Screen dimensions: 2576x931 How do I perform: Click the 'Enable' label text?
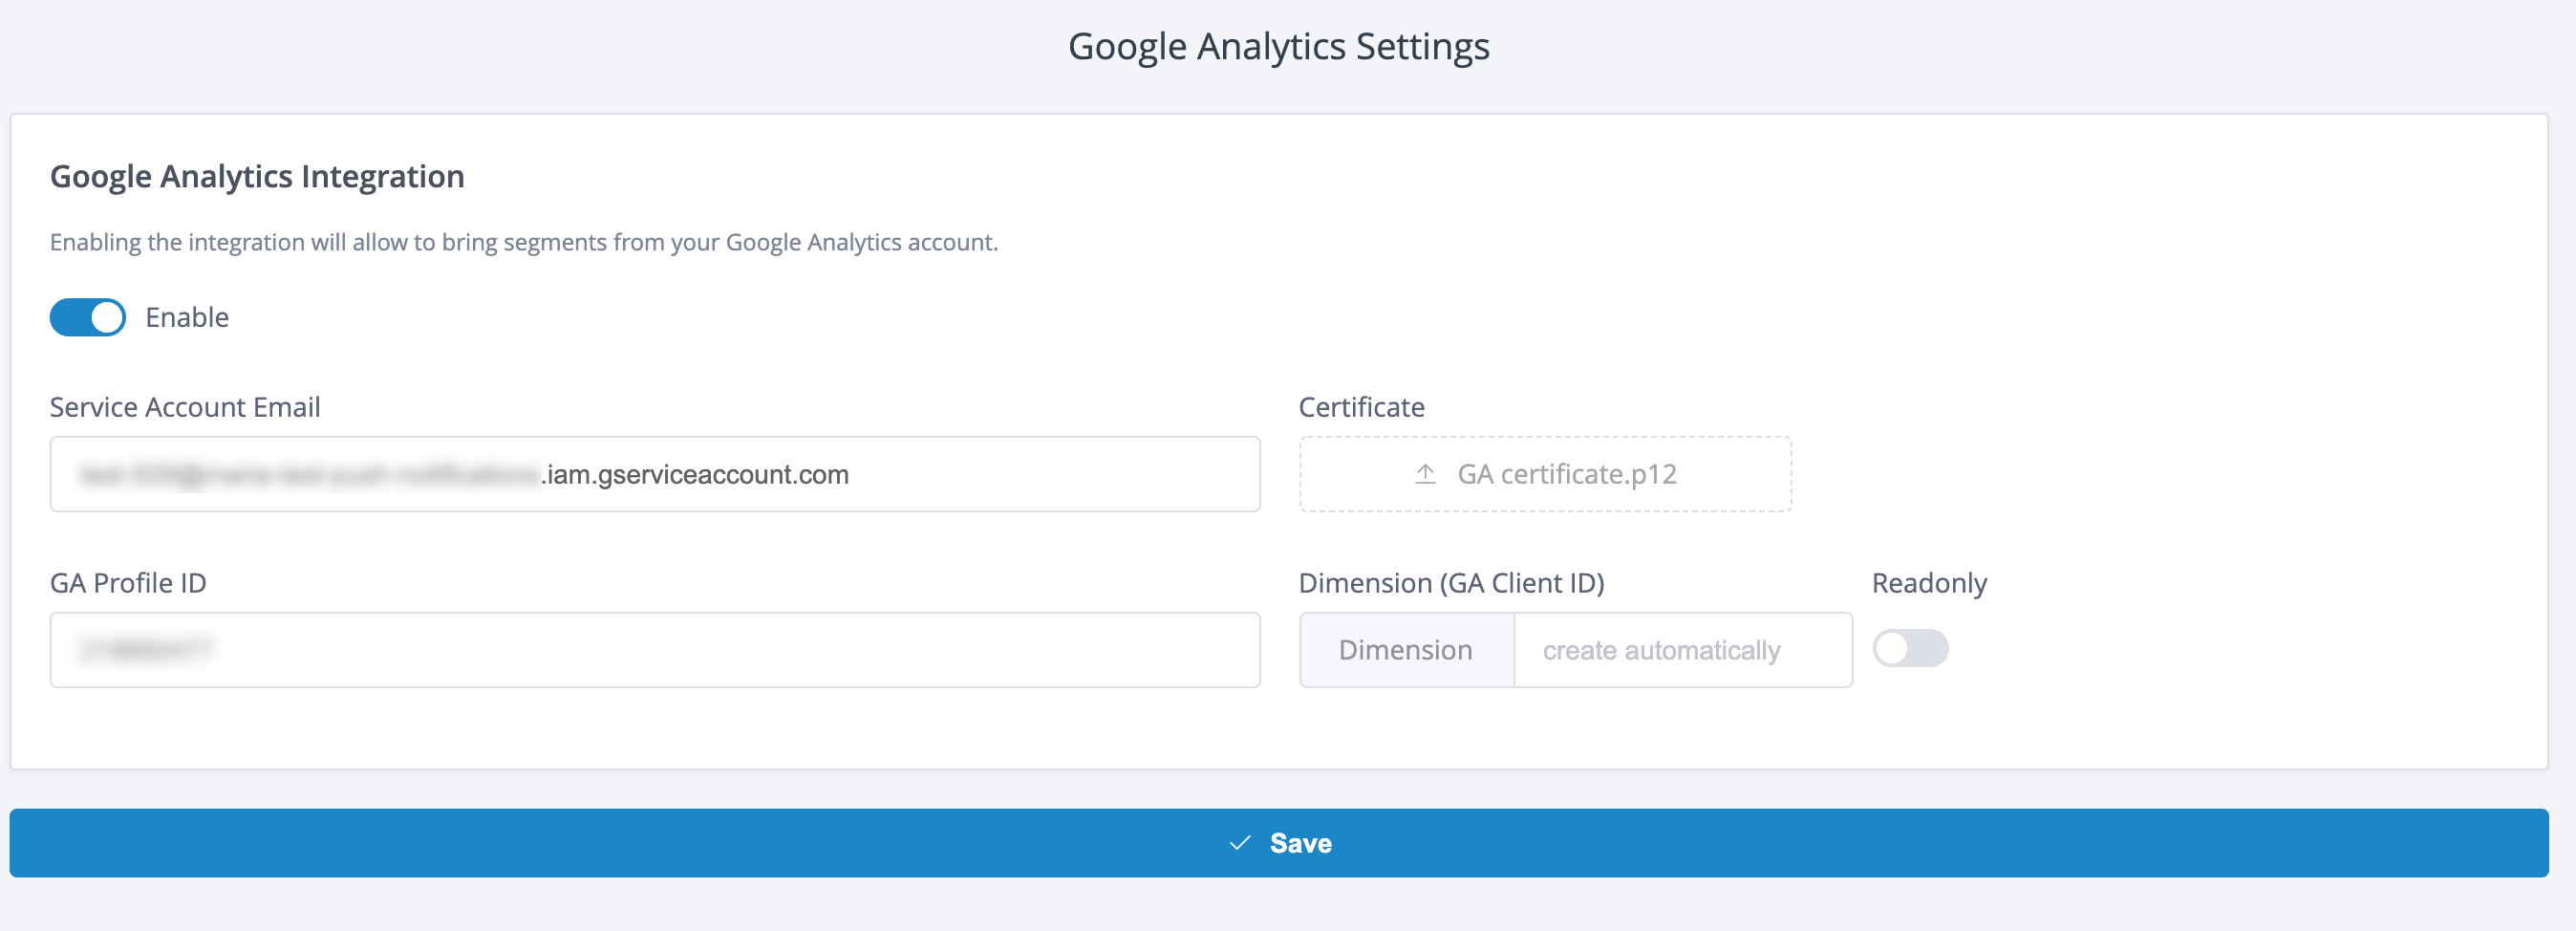pos(187,317)
